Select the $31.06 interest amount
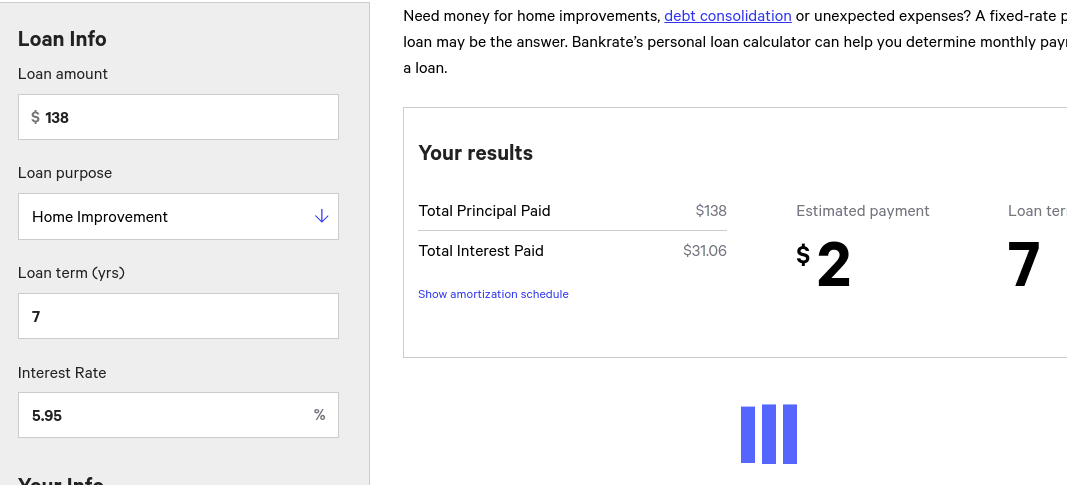Screen dimensions: 1067x485 pos(705,251)
